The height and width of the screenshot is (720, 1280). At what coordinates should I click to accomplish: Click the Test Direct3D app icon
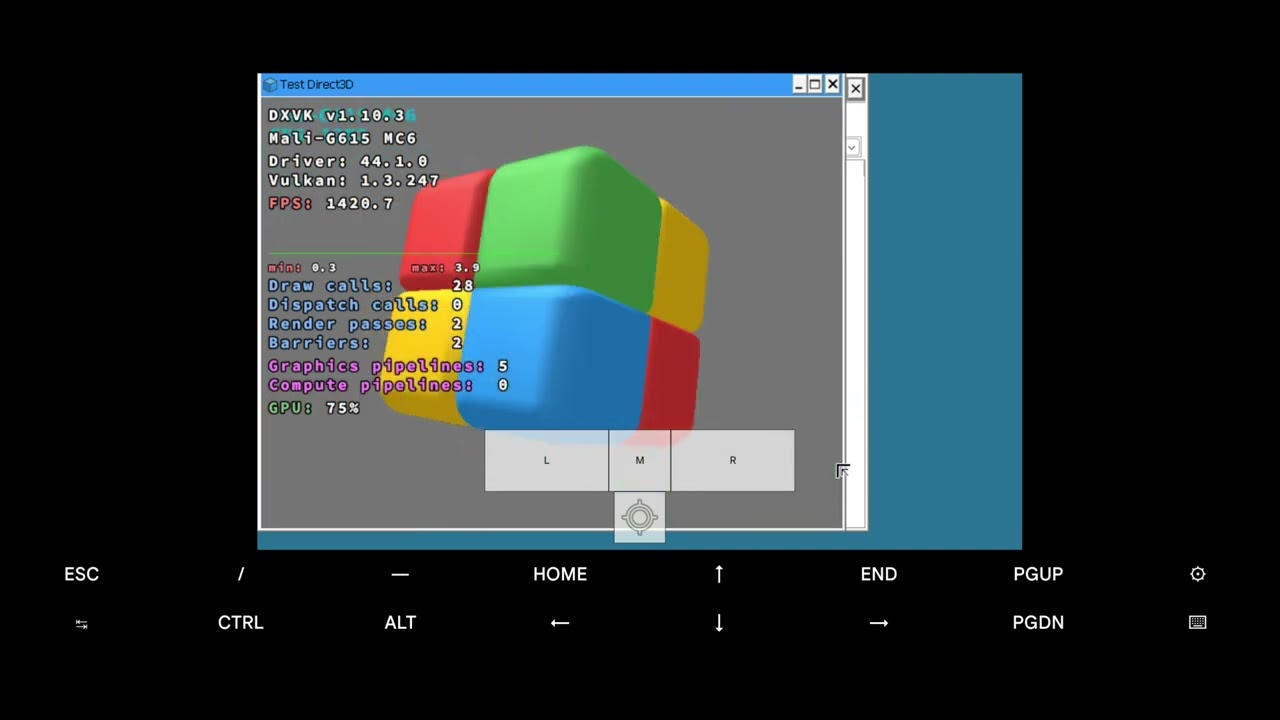270,85
